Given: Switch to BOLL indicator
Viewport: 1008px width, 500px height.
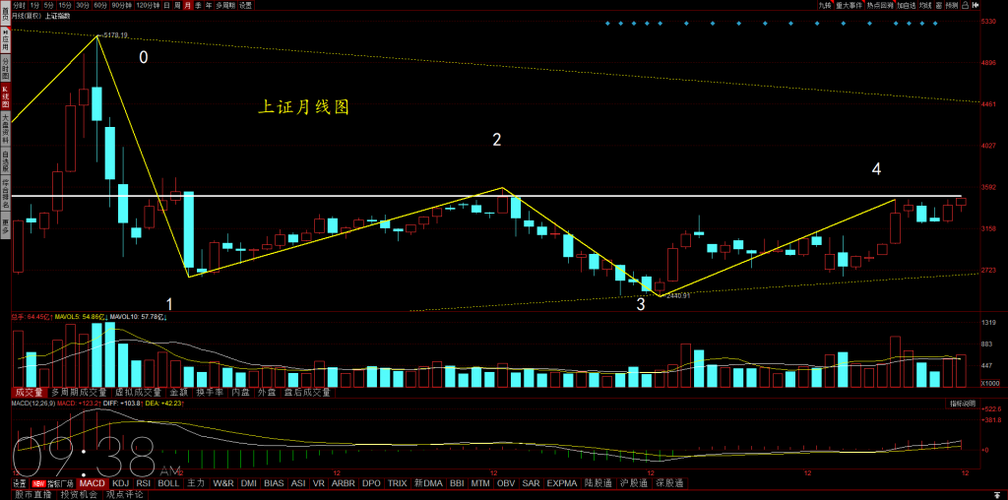Looking at the screenshot, I should pos(168,483).
